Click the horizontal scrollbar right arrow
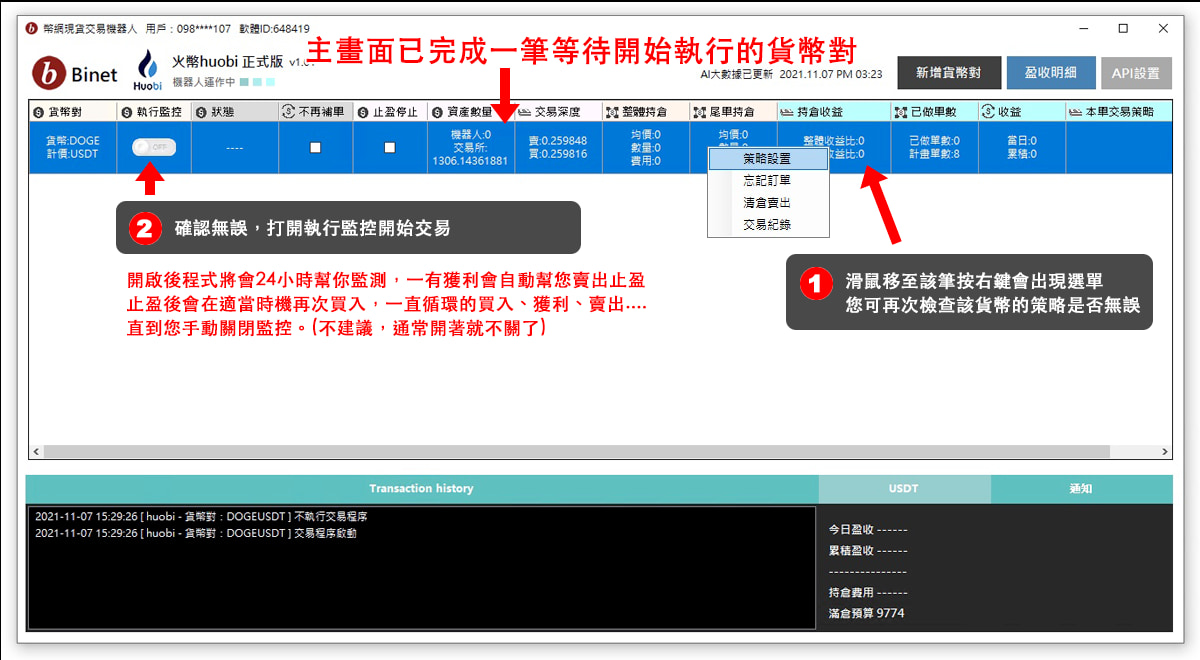 pos(1164,452)
